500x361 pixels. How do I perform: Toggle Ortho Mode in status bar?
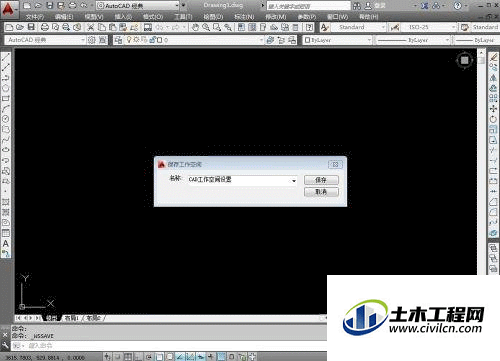click(138, 357)
